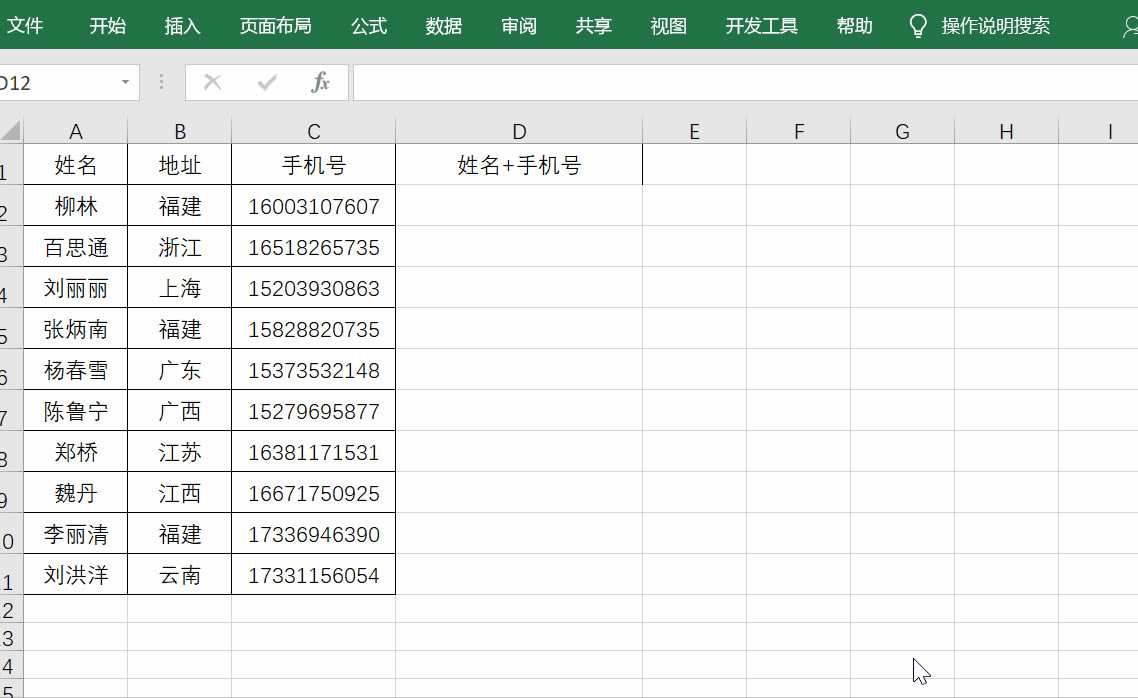Click the account icon at top right

point(1128,26)
